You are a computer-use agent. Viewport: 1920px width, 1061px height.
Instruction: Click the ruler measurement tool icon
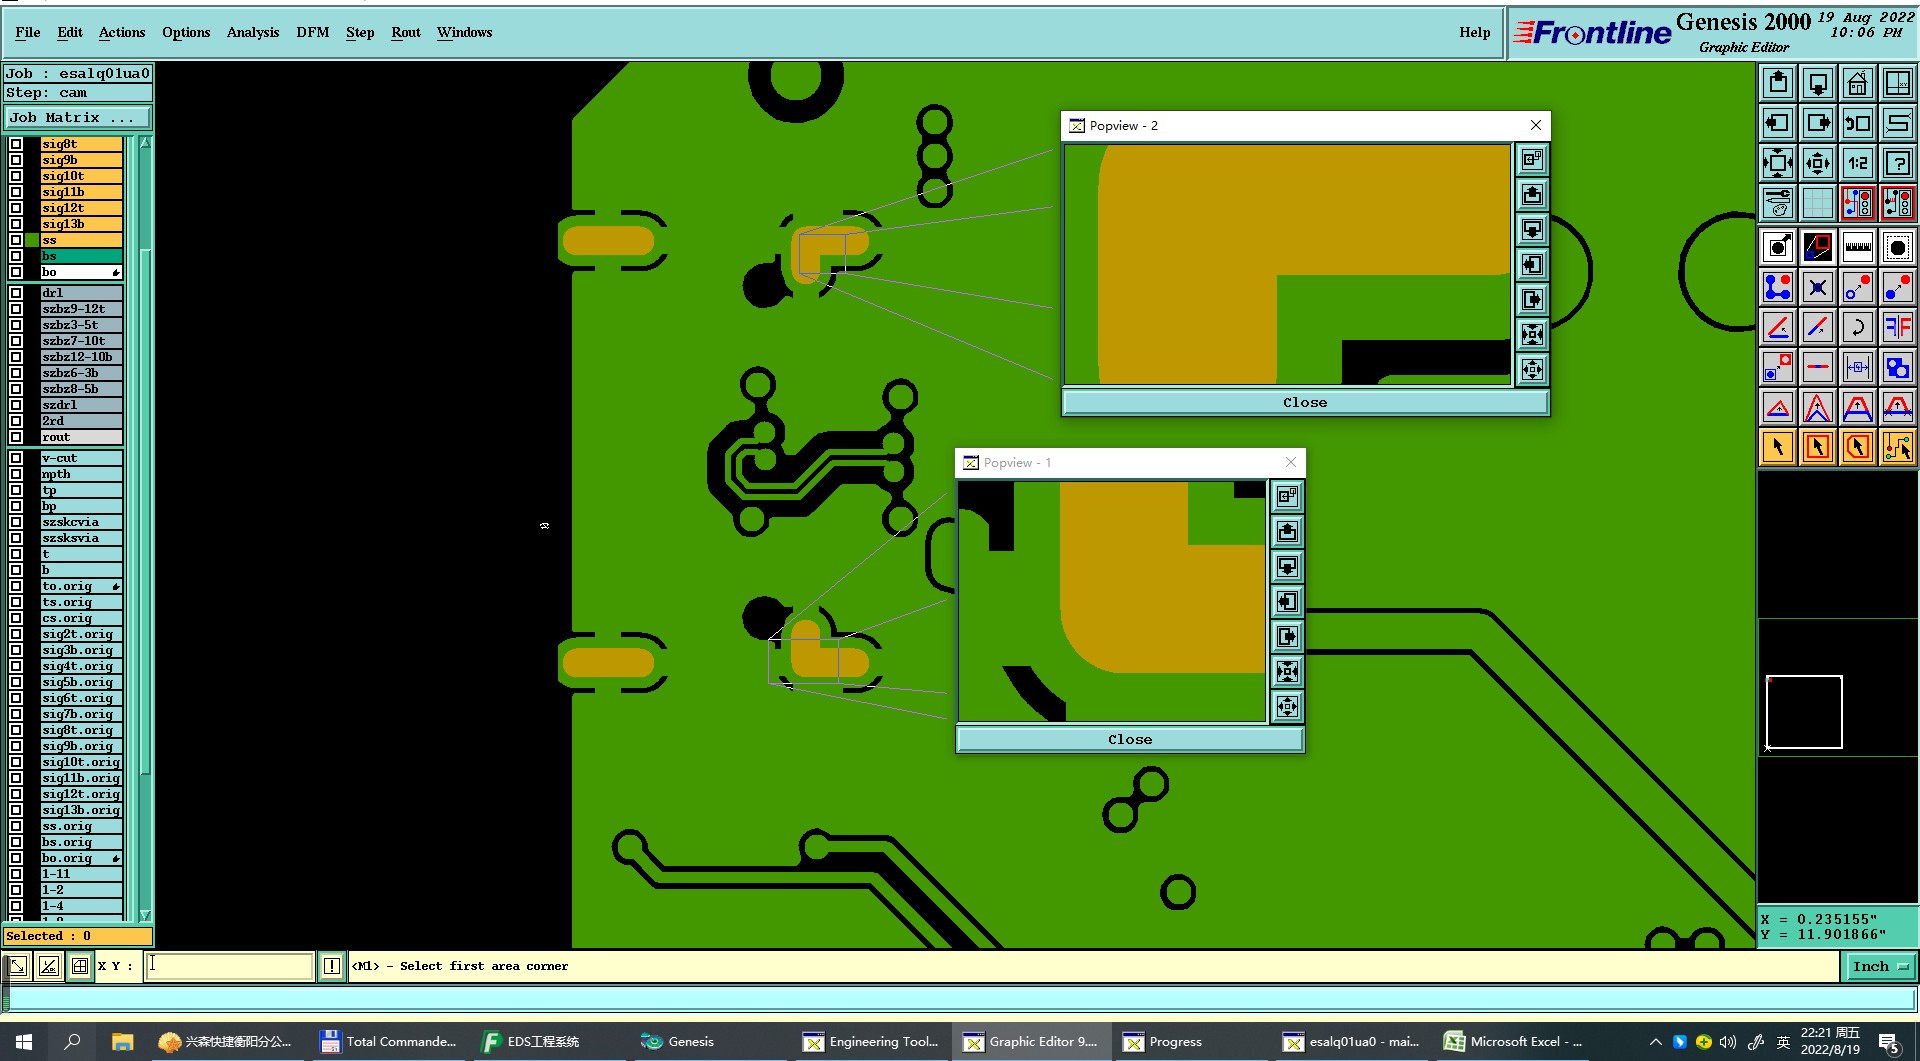click(1858, 247)
